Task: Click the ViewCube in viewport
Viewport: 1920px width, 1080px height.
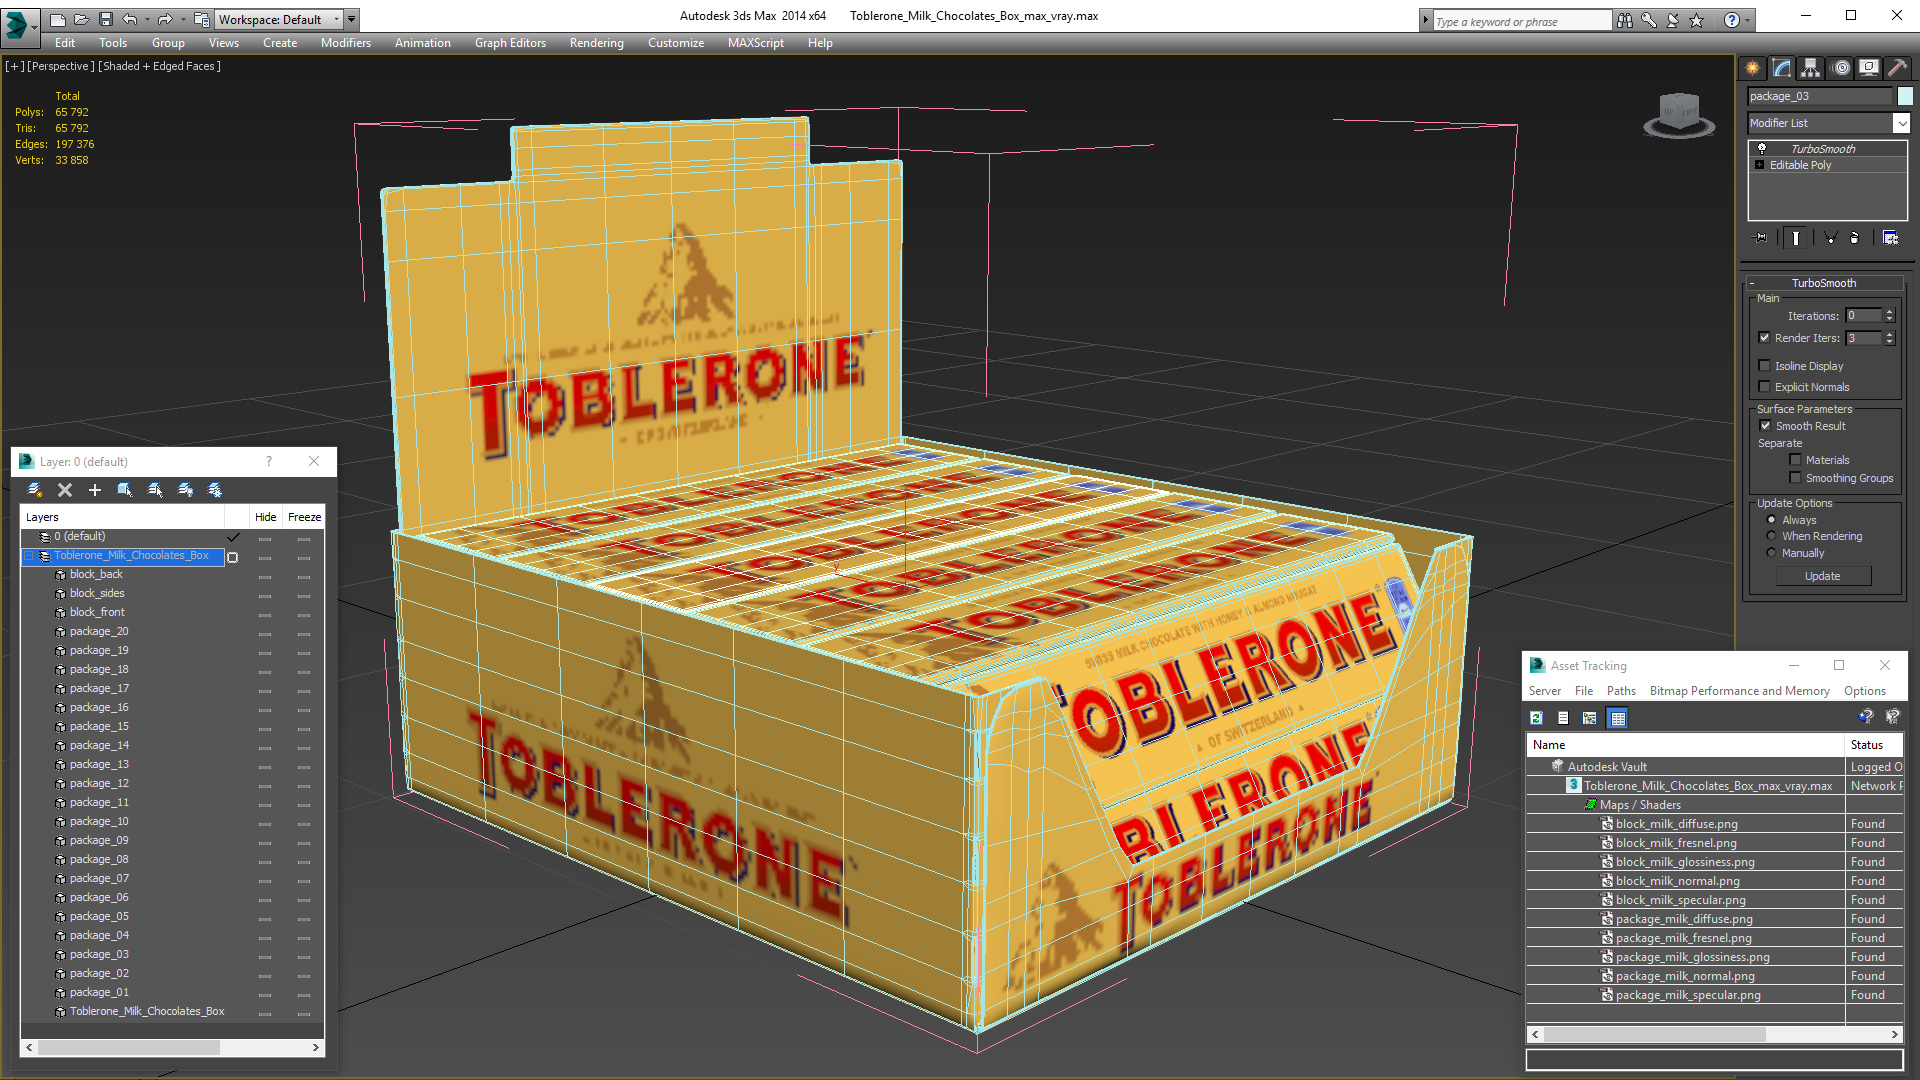Action: 1679,115
